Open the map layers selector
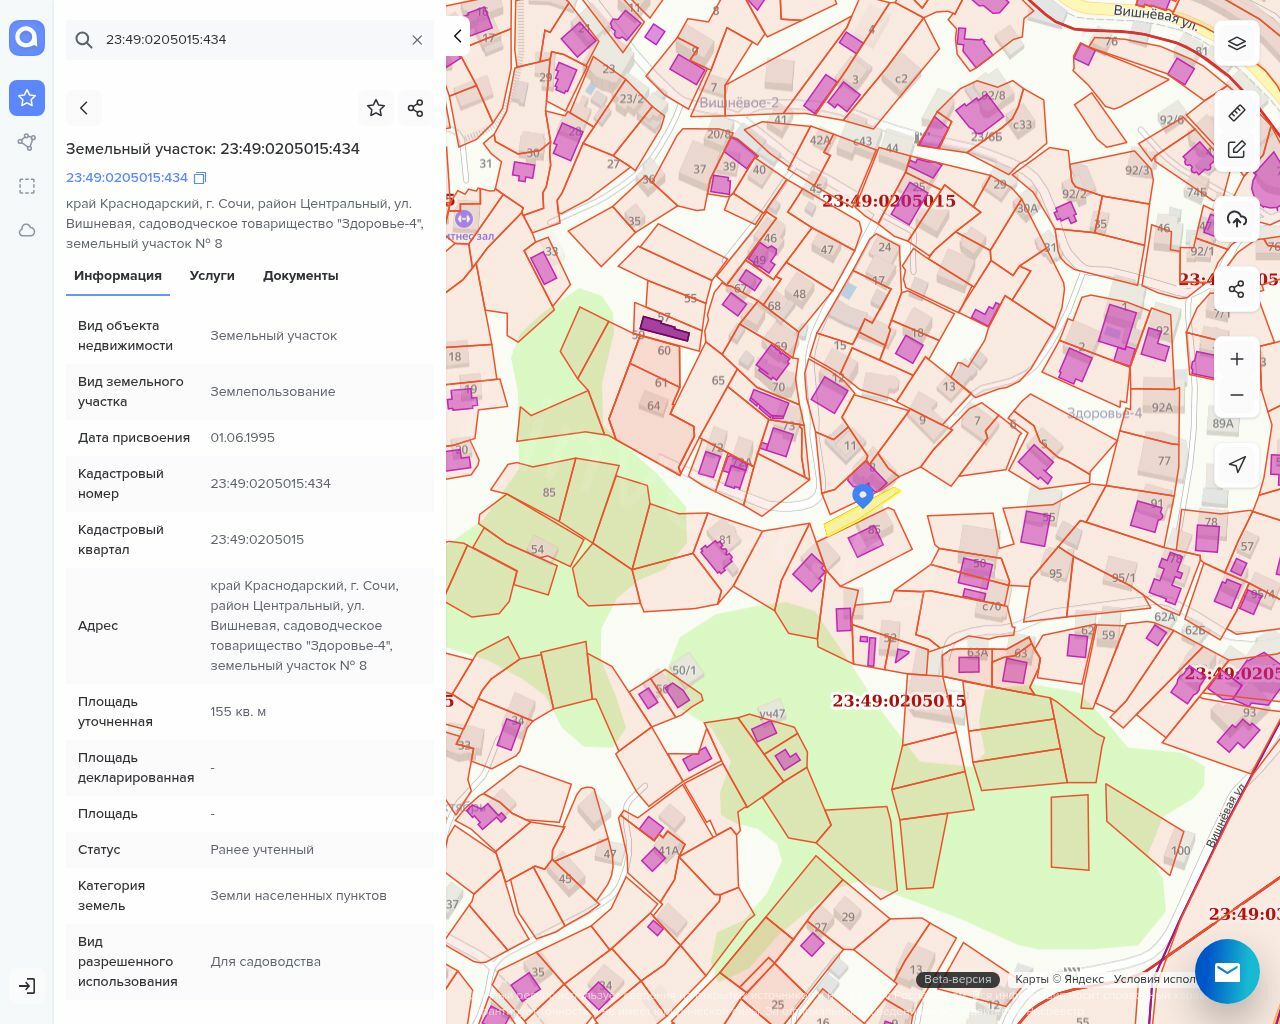The width and height of the screenshot is (1280, 1024). pyautogui.click(x=1237, y=44)
